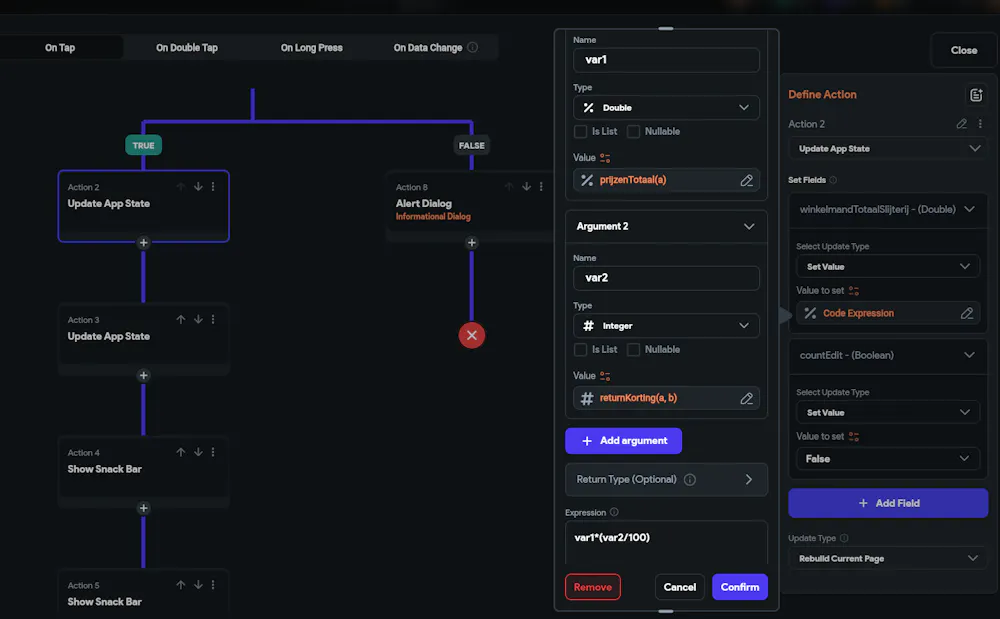Click the red Remove button
Viewport: 1000px width, 619px height.
point(592,587)
